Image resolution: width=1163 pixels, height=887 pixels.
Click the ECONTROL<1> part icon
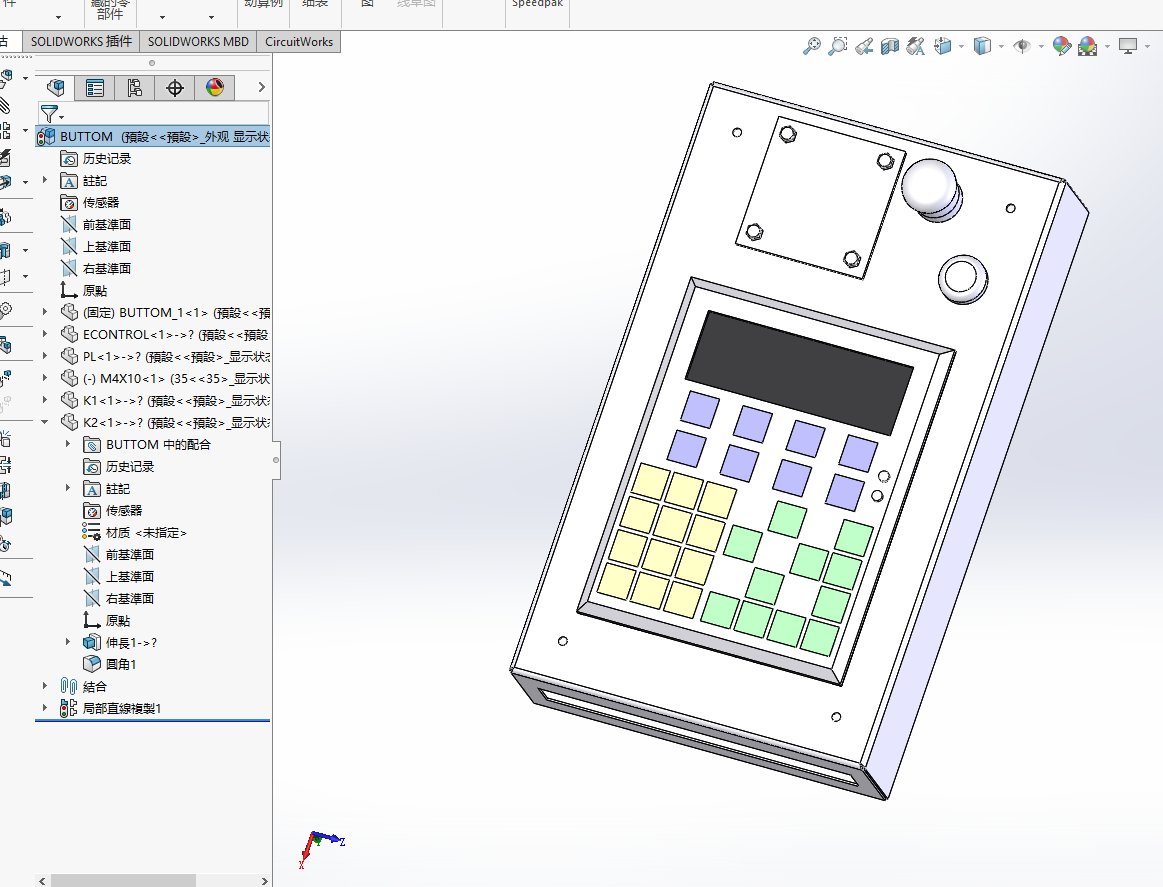click(69, 334)
